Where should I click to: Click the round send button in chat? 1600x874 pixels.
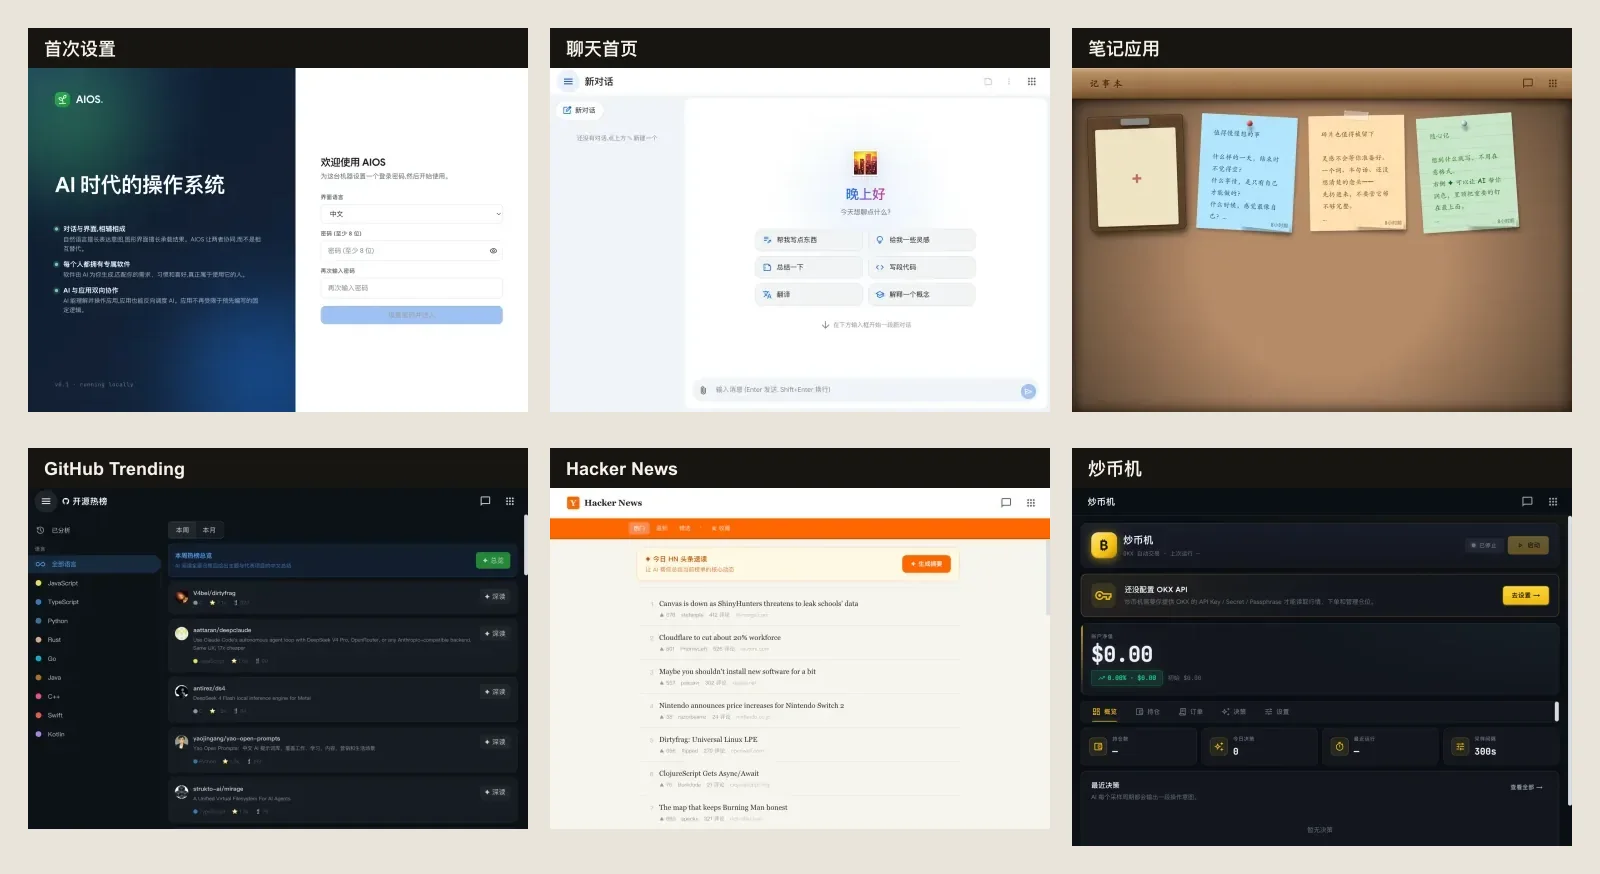[x=1028, y=391]
